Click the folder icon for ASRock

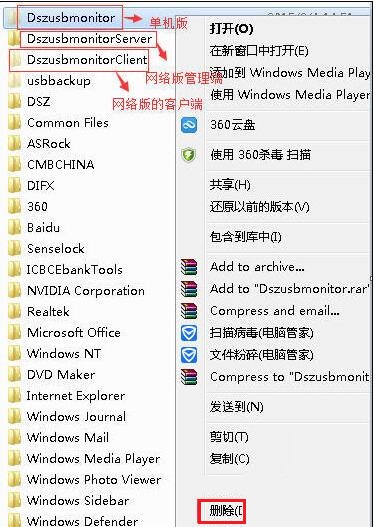[14, 144]
